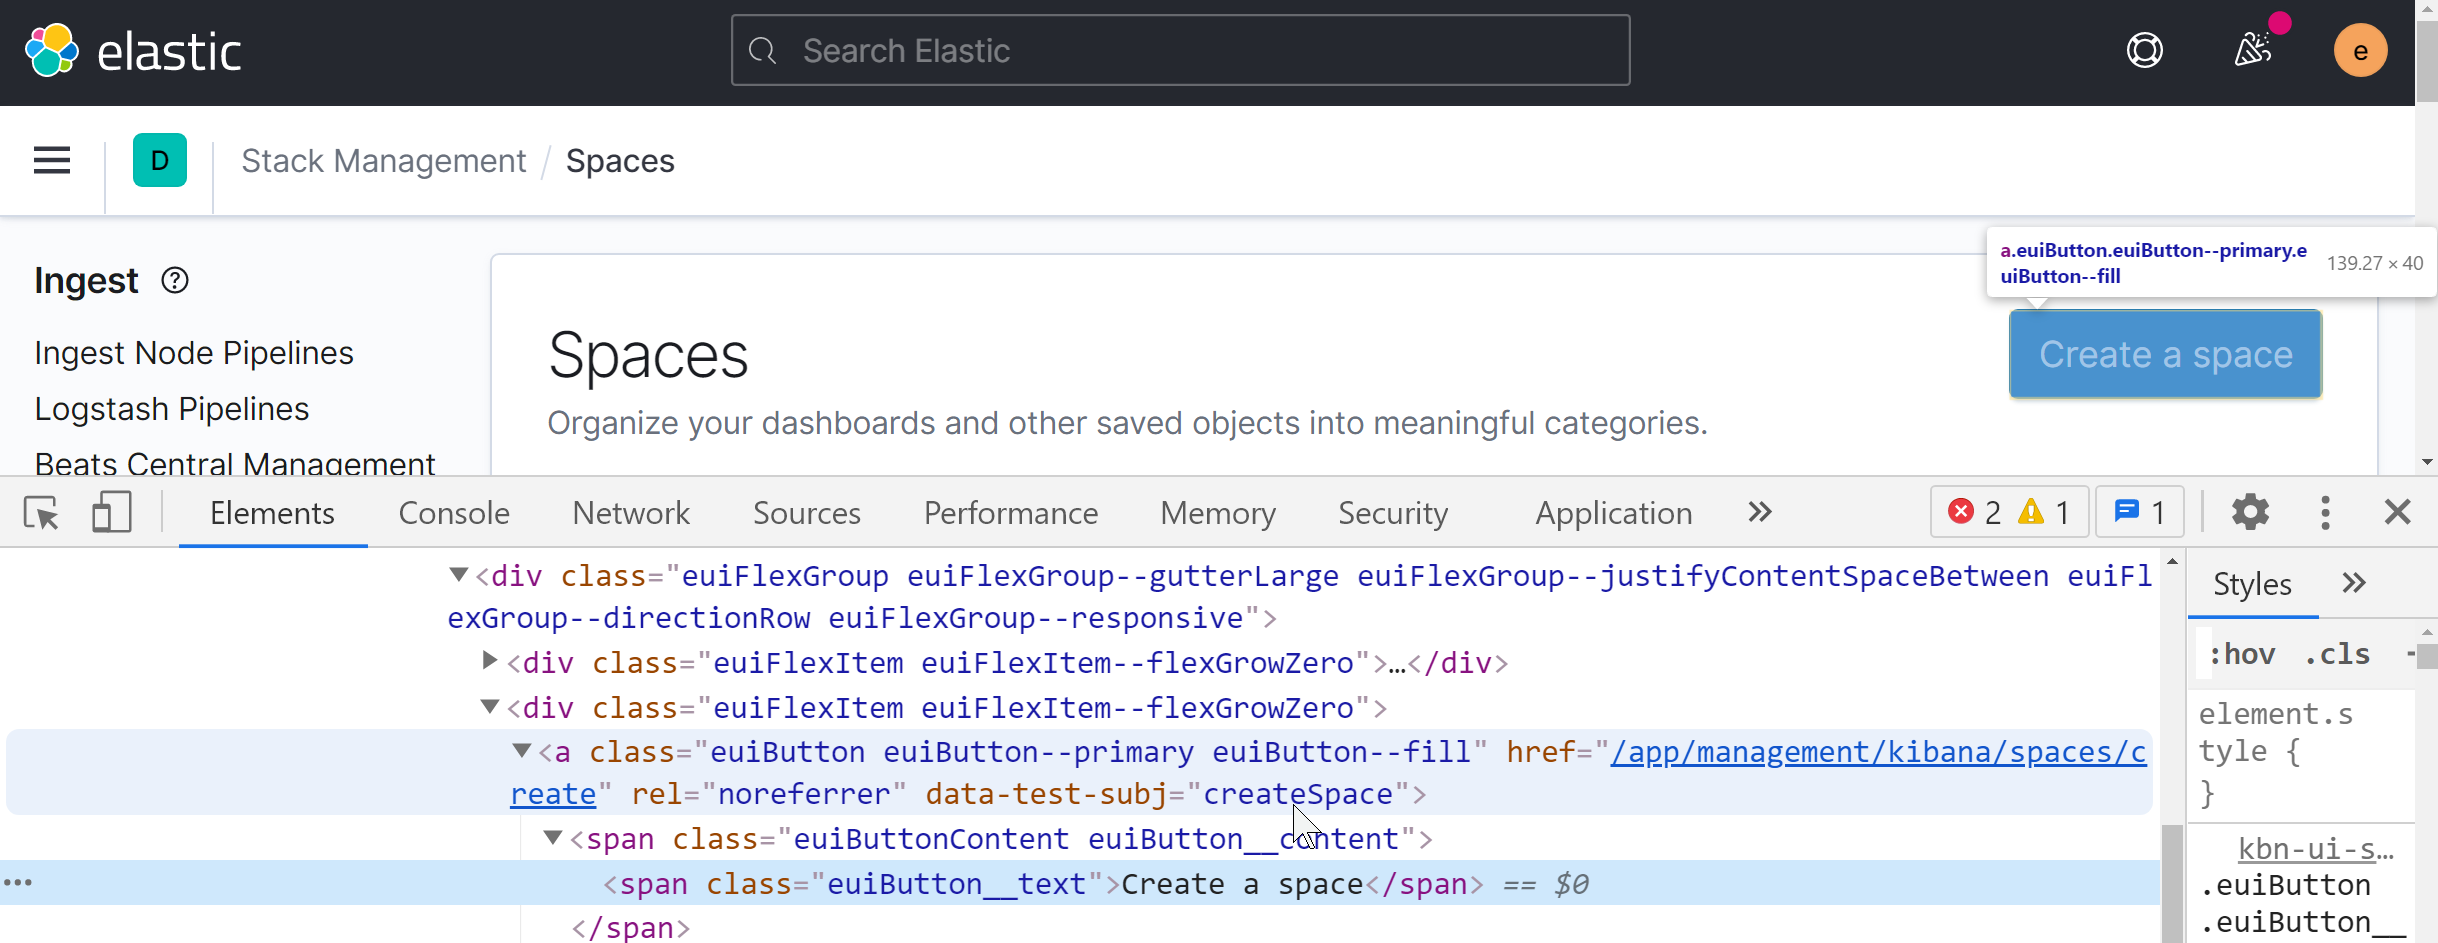Image resolution: width=2438 pixels, height=943 pixels.
Task: Expand the first euiFlexItem div
Action: click(489, 661)
